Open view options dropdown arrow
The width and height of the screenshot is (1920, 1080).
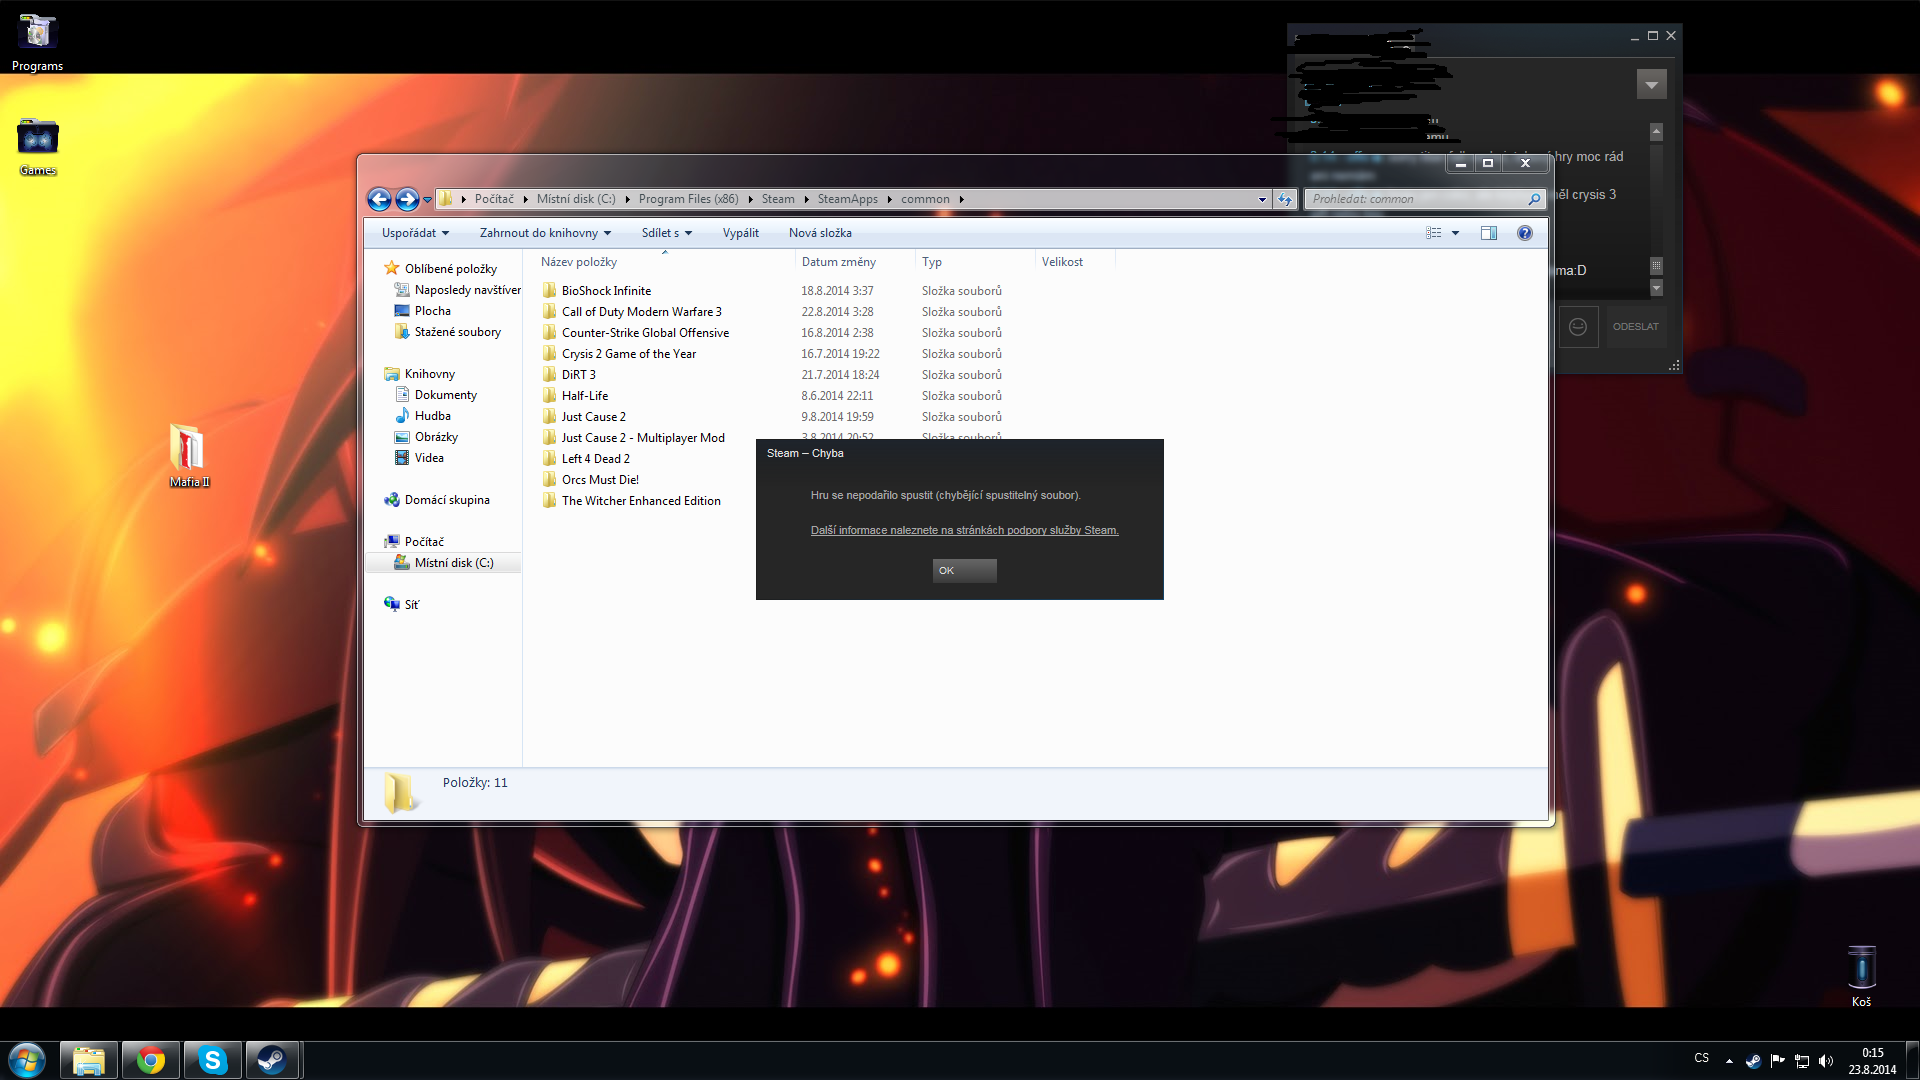(1455, 233)
